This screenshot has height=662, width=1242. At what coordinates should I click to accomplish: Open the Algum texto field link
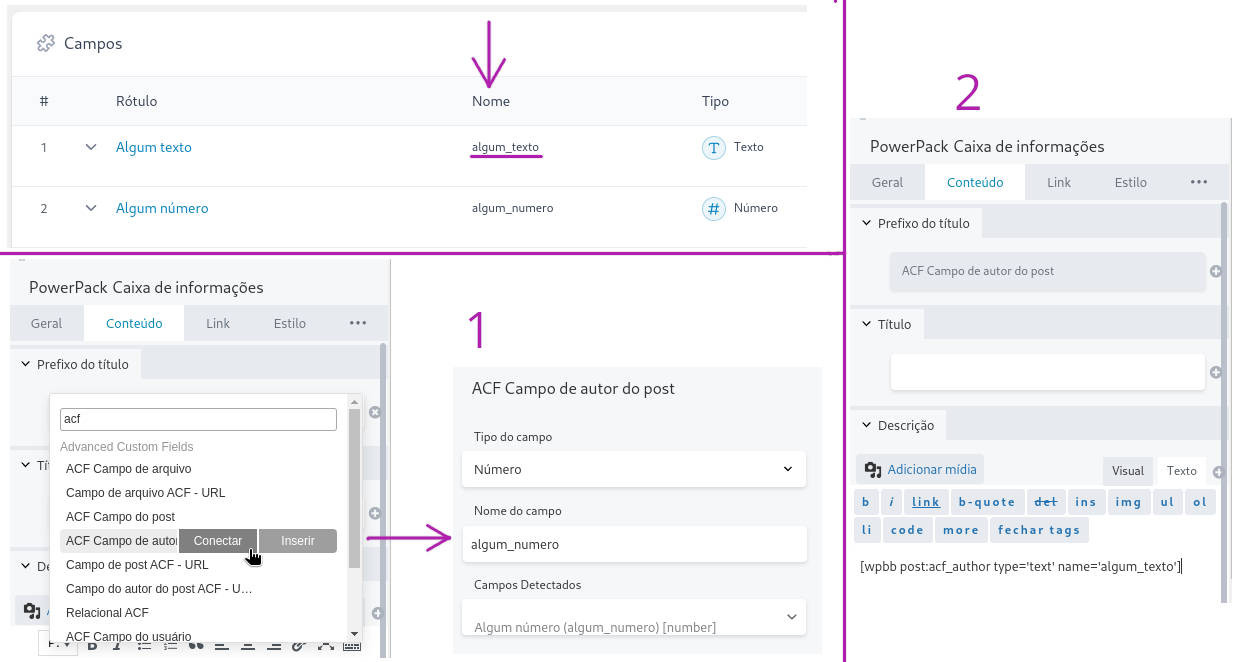pos(154,147)
